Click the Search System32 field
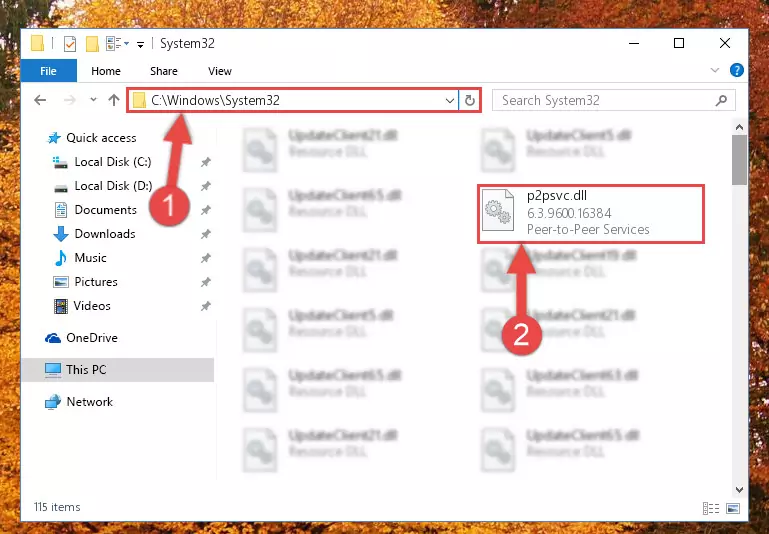The image size is (769, 534). pyautogui.click(x=614, y=101)
